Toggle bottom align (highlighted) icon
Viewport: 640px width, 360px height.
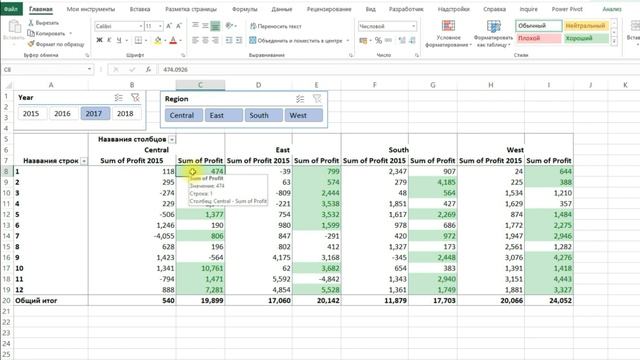coord(215,26)
